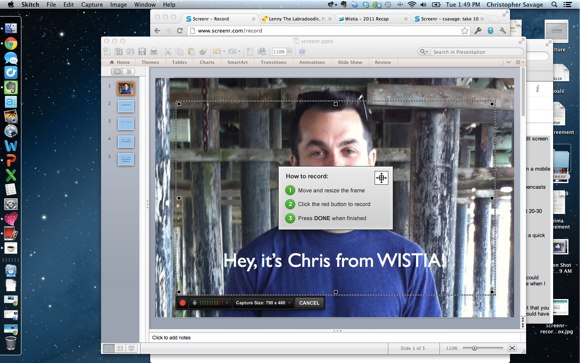Viewport: 580px width, 363px height.
Task: Click the Save icon in PowerPoint toolbar
Action: 142,51
